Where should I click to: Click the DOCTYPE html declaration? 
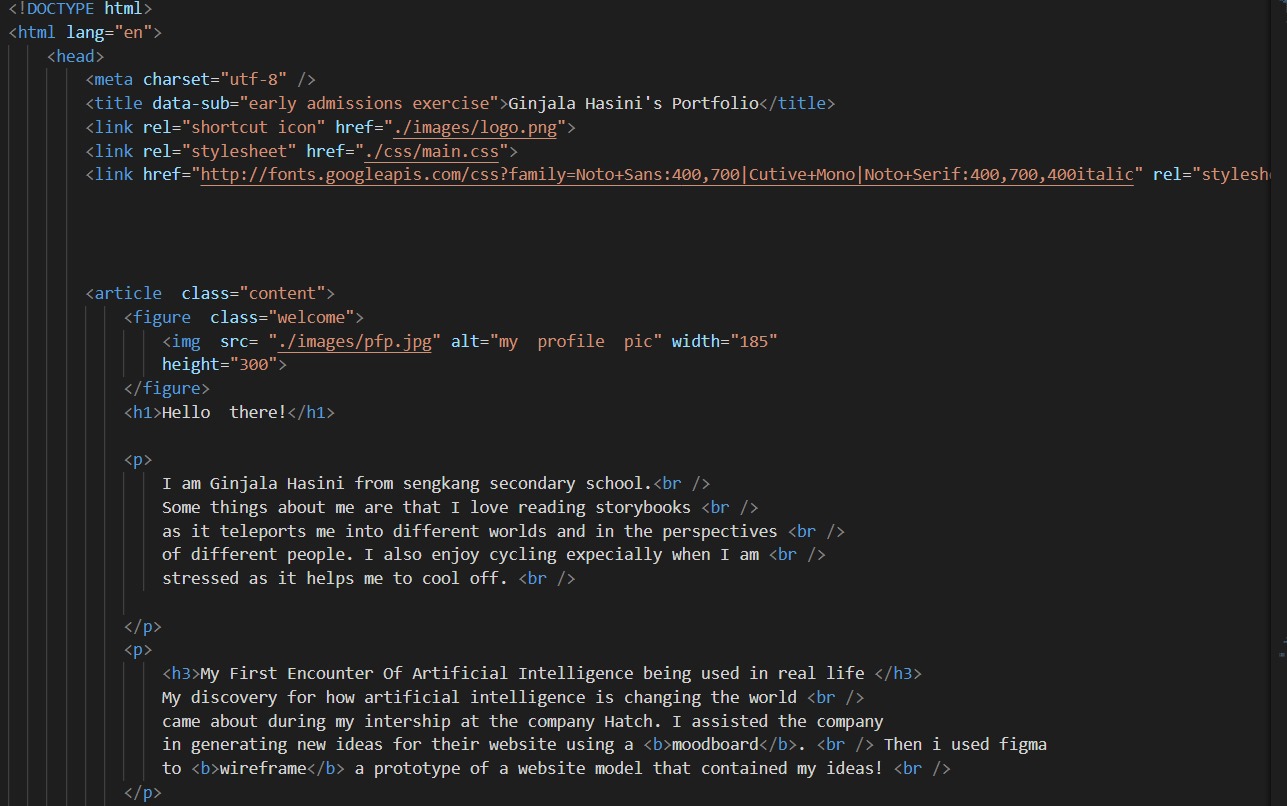click(x=80, y=9)
